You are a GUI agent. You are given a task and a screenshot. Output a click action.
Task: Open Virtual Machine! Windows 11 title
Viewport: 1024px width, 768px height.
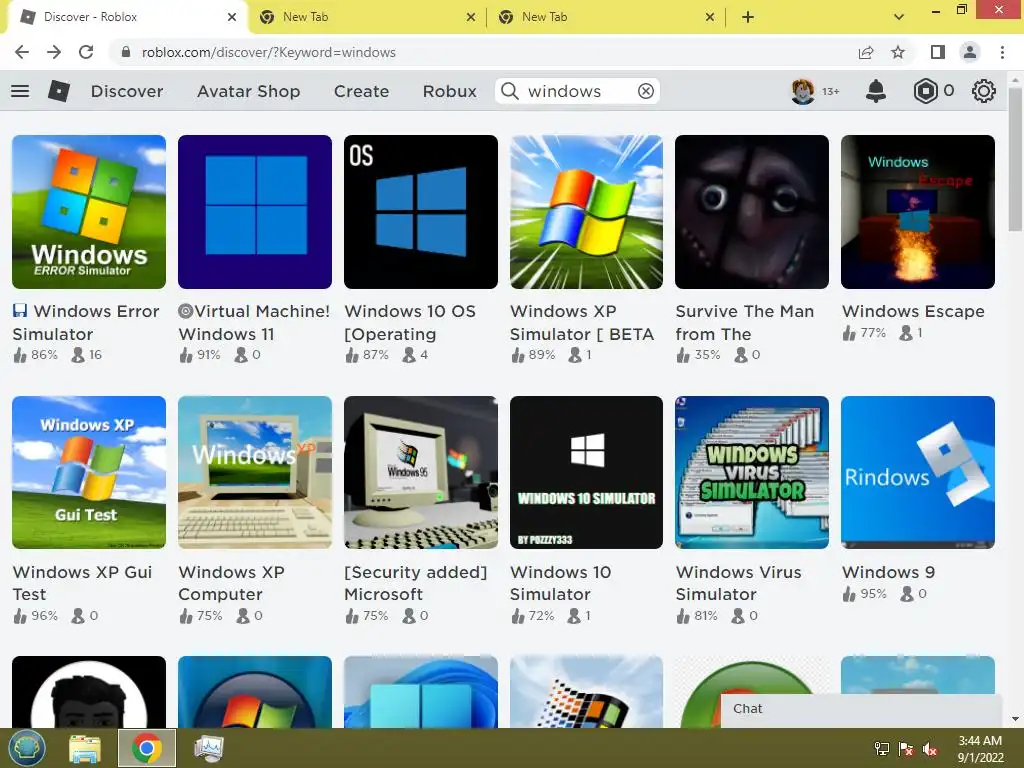(x=254, y=323)
